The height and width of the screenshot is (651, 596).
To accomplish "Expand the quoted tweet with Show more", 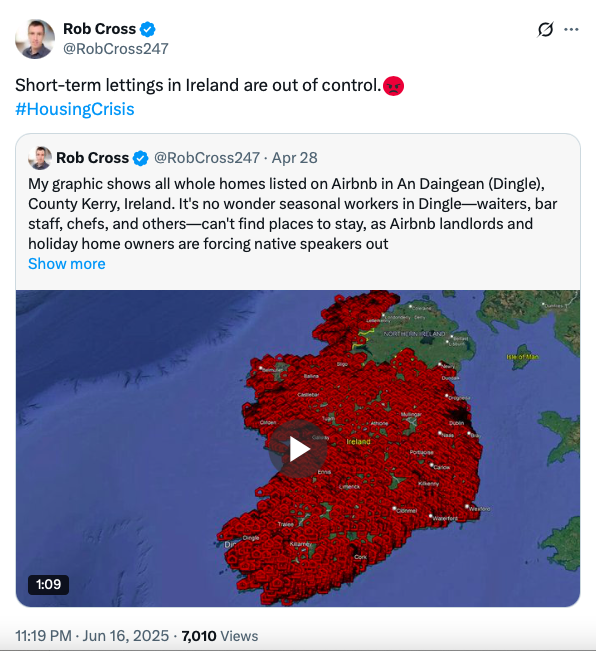I will tap(67, 264).
